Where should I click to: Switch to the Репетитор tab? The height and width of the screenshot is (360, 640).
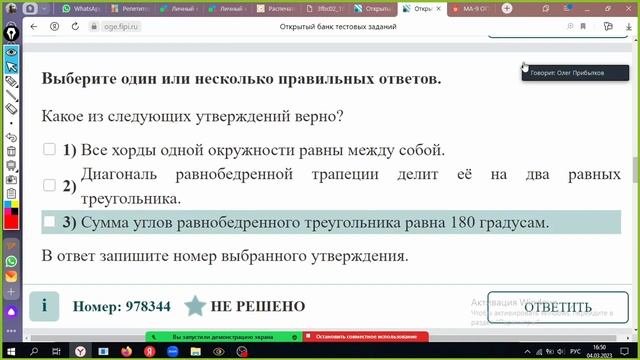(x=131, y=9)
